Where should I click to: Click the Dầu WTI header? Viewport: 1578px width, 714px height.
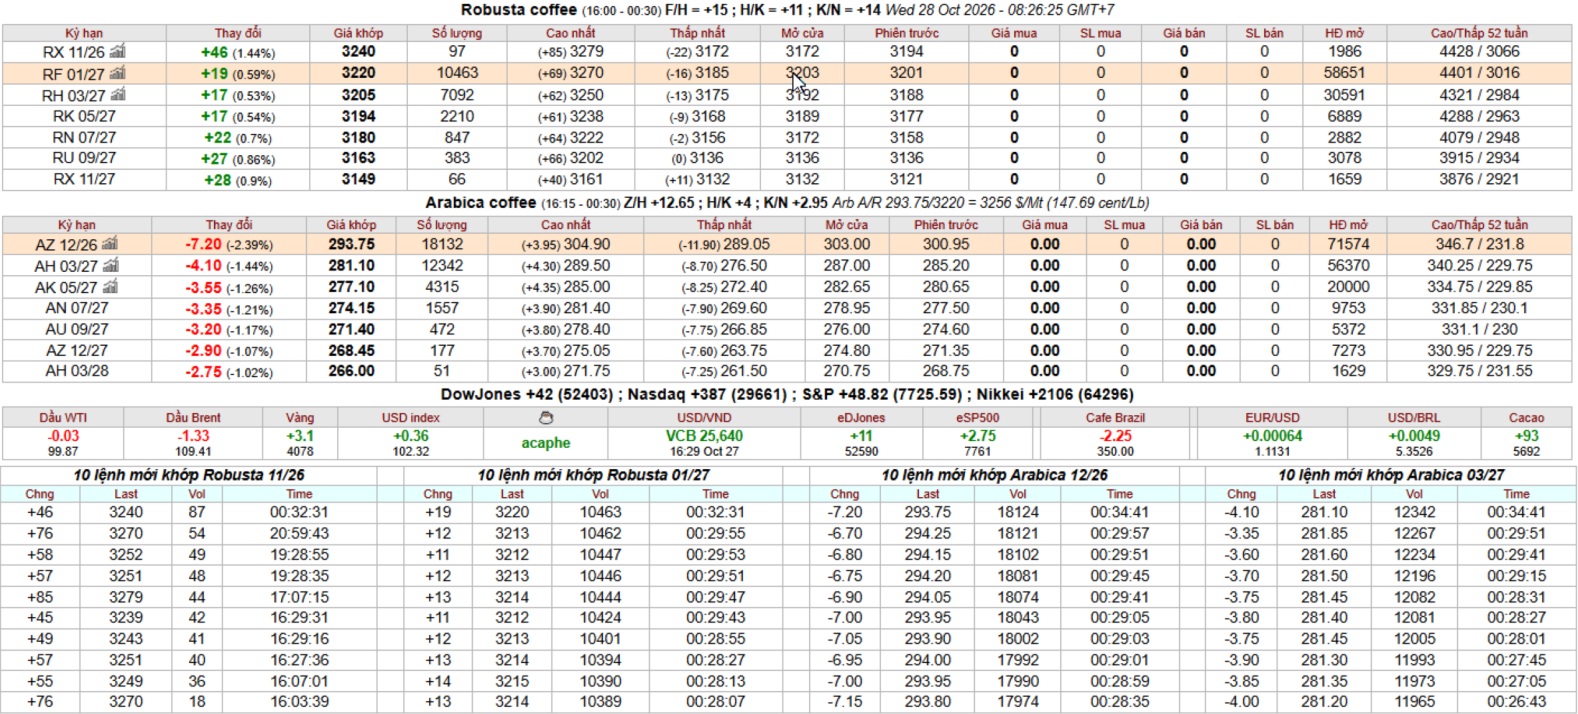64,418
